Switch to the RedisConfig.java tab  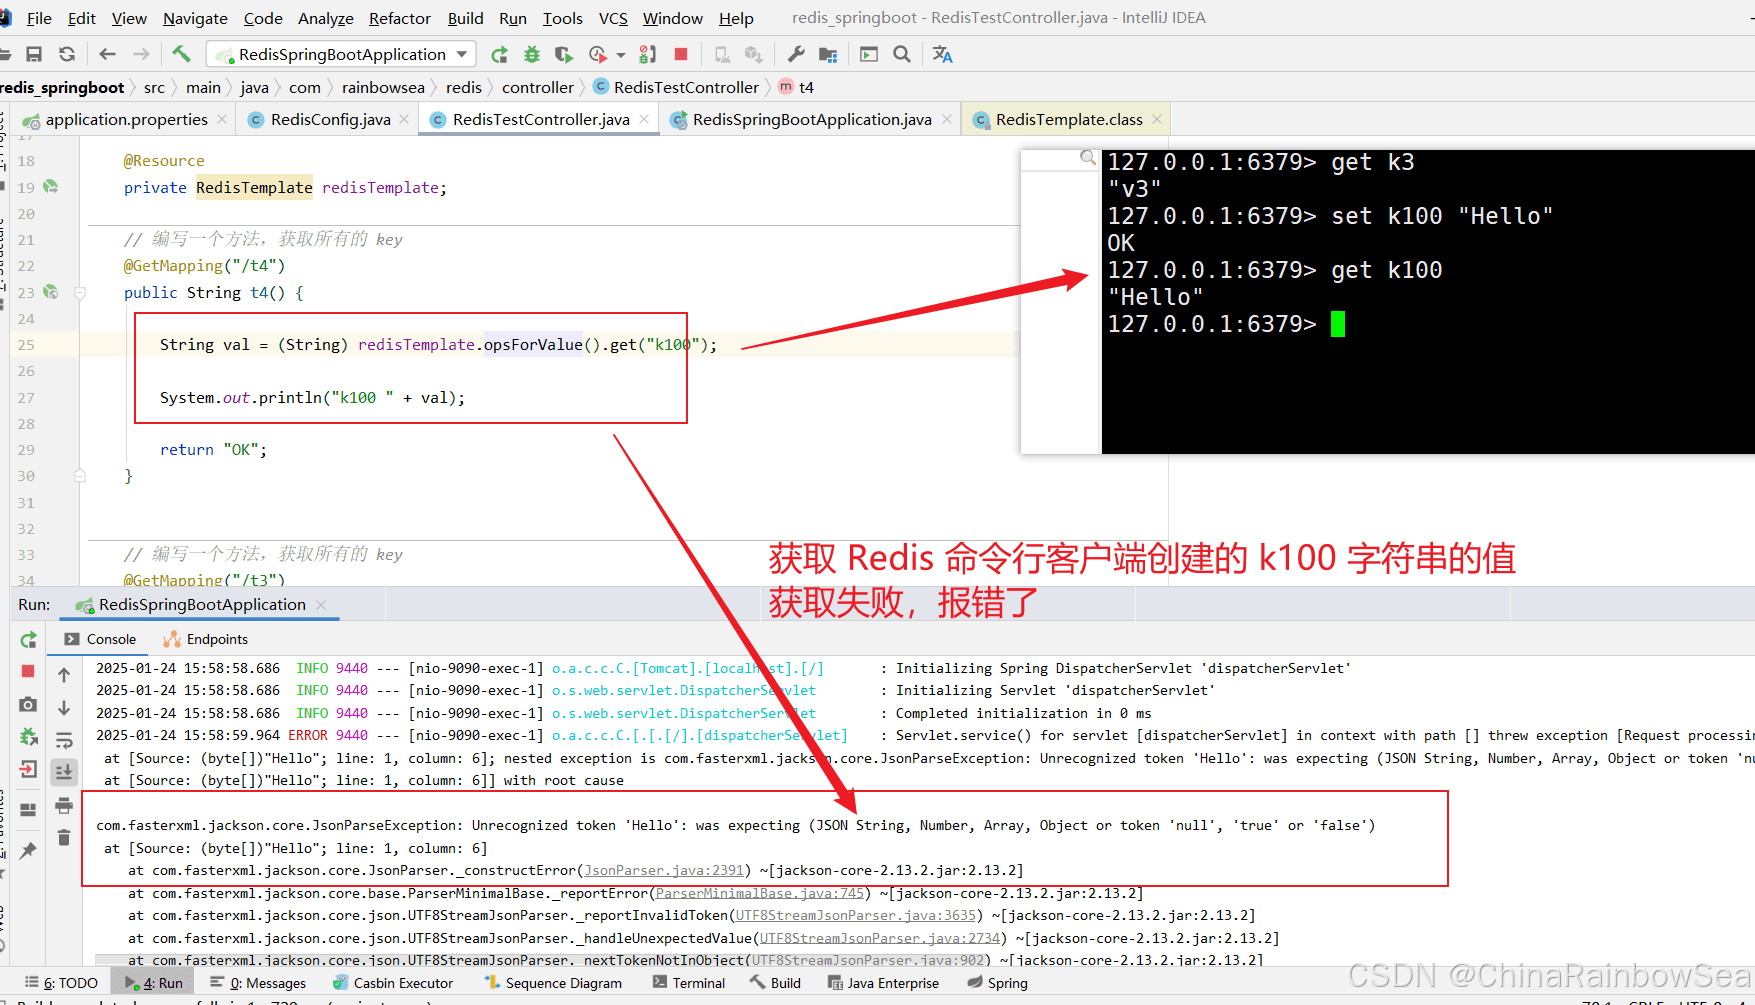pyautogui.click(x=330, y=119)
